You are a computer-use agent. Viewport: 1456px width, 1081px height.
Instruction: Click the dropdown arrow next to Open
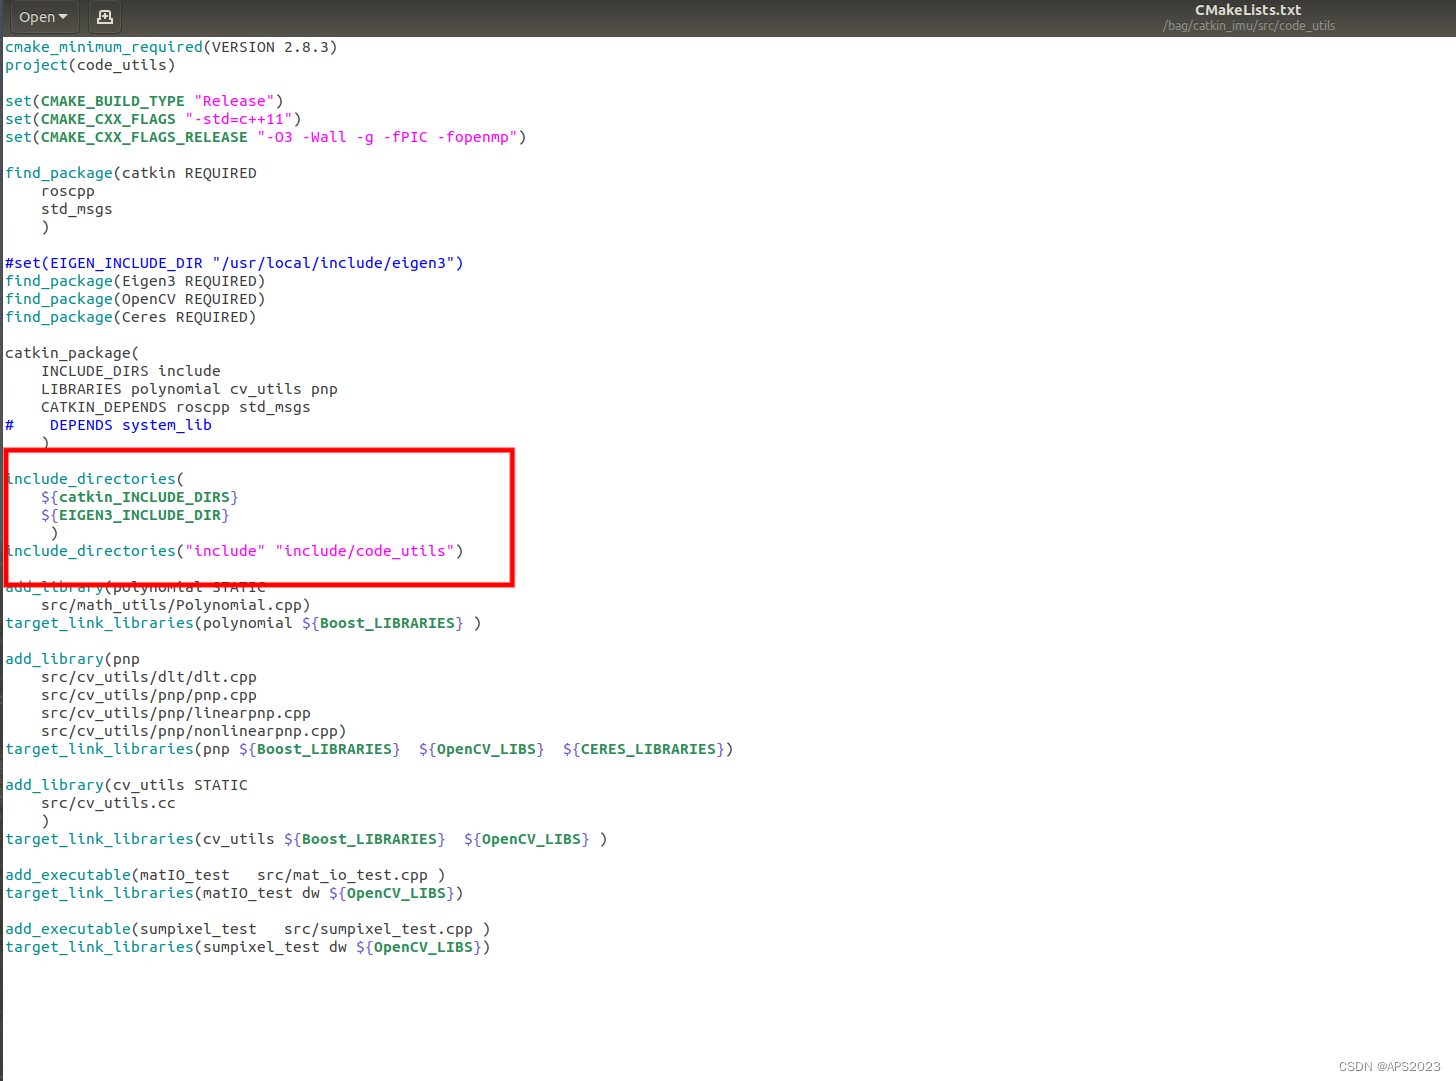[63, 17]
